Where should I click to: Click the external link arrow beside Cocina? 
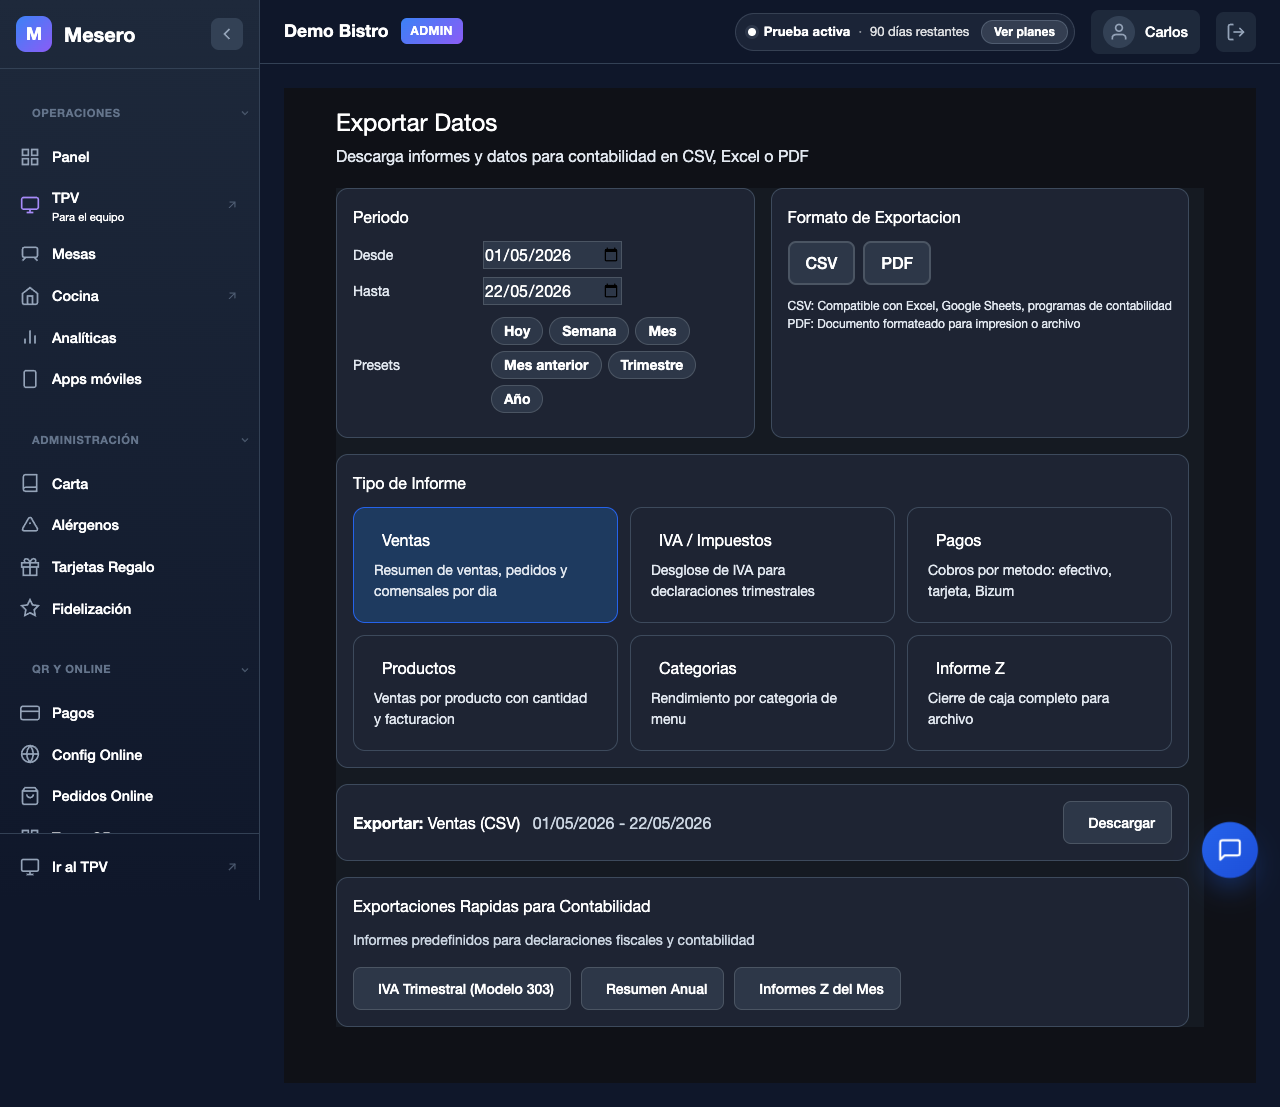(232, 296)
